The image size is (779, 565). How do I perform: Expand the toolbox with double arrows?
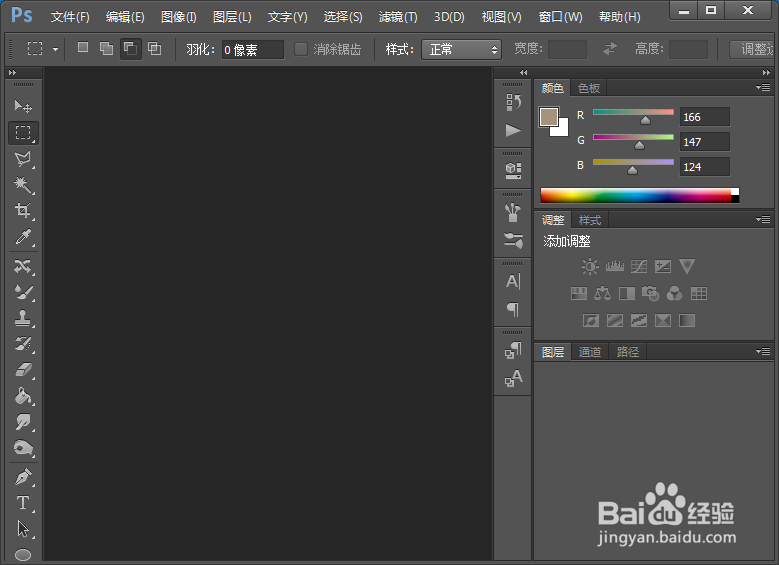[12, 73]
